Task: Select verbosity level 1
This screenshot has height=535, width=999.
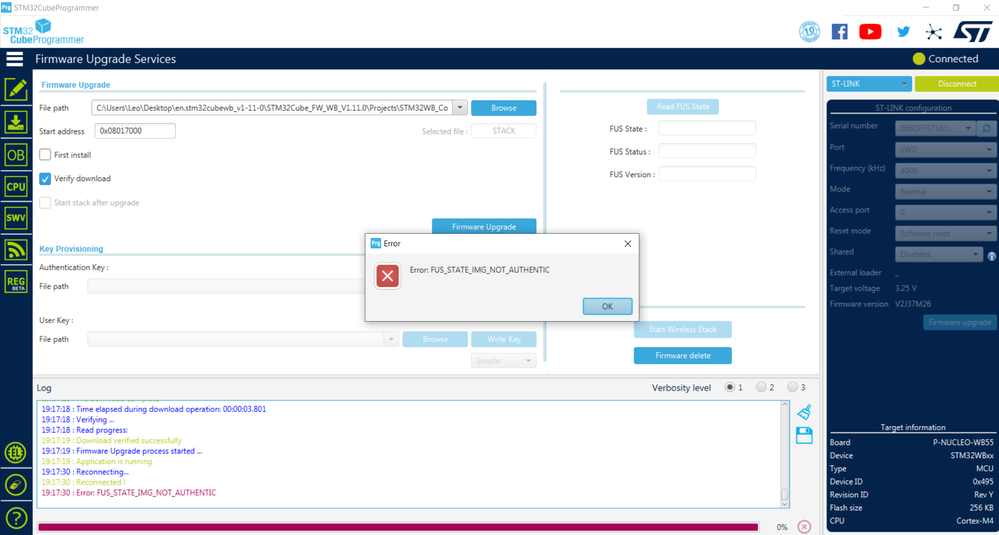Action: [730, 387]
